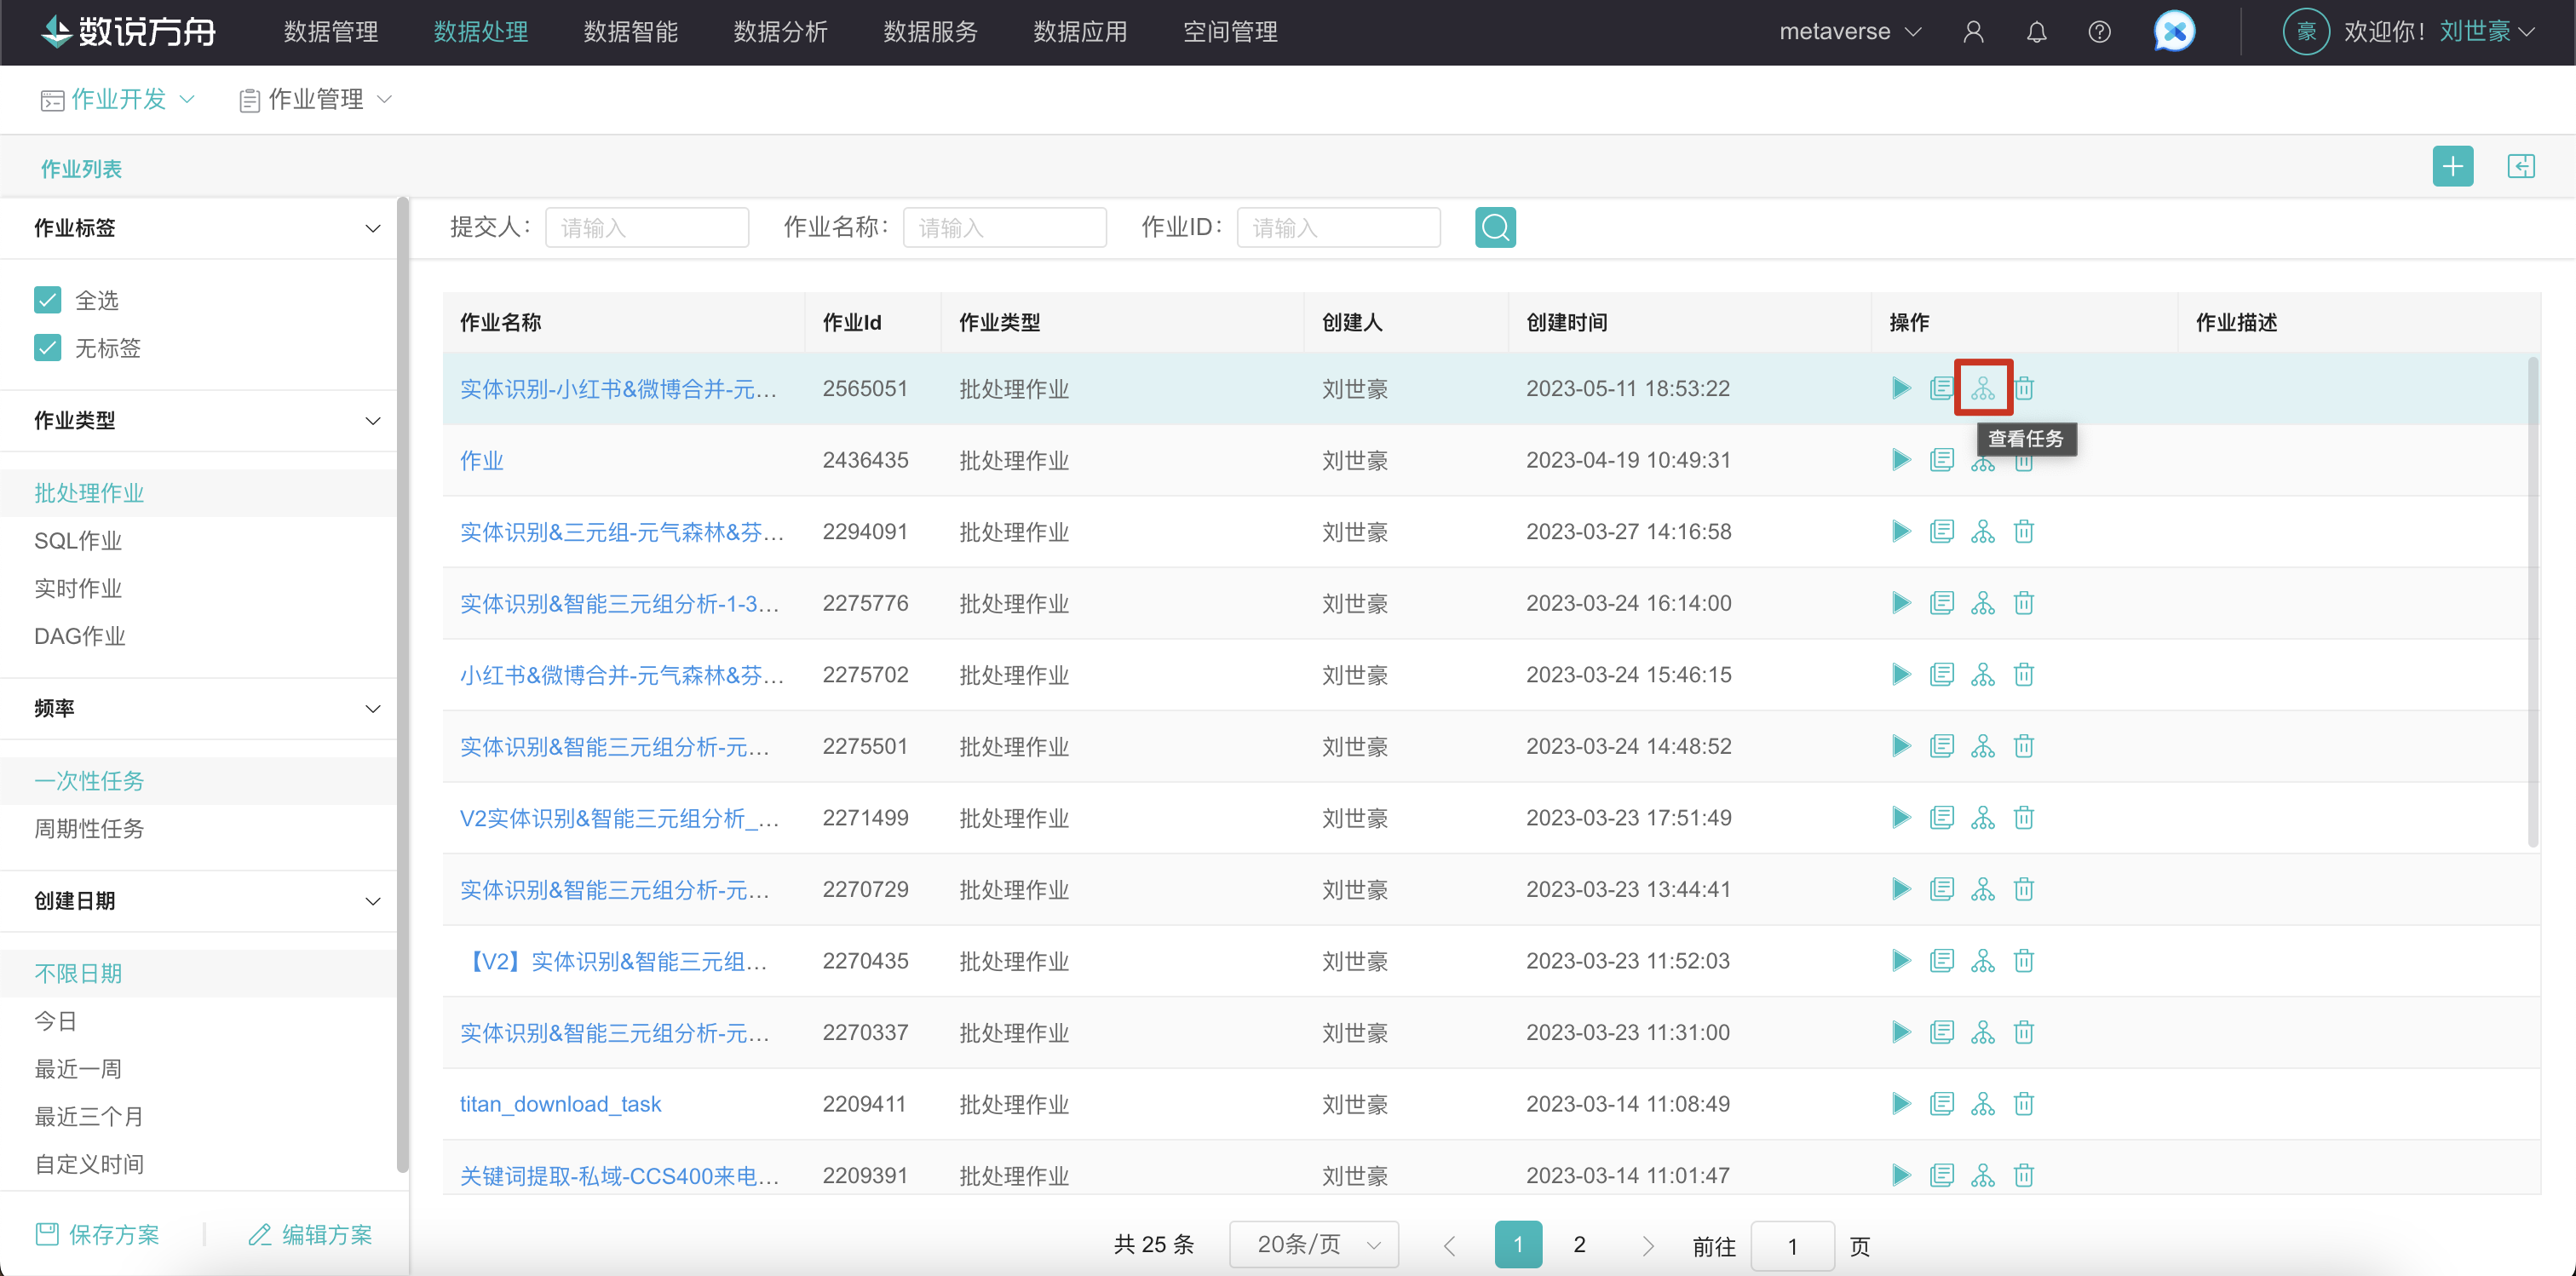
Task: Filter by 最近一周 creation date
Action: point(78,1069)
